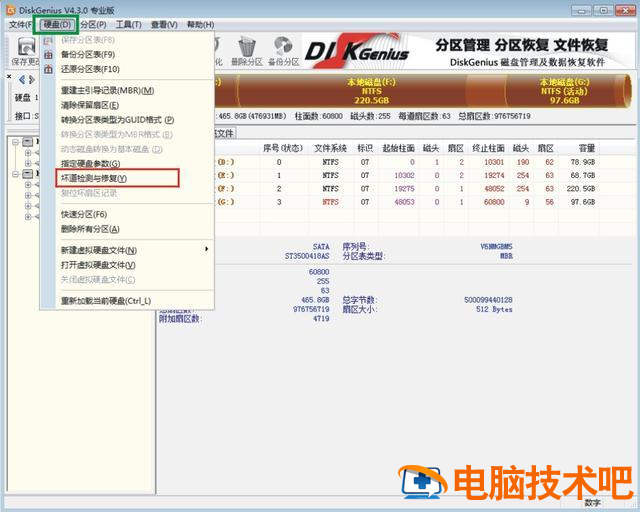Click the 容量 column header
This screenshot has width=640, height=512.
coord(587,148)
